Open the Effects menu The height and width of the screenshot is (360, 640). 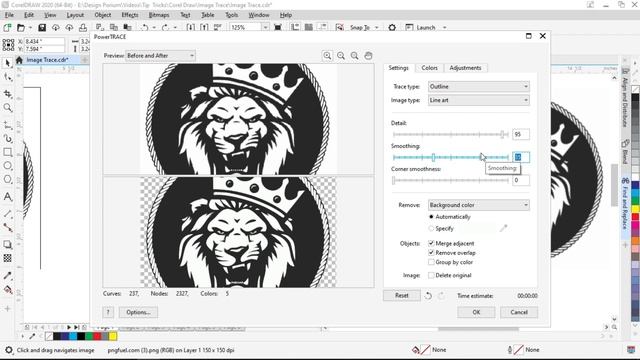click(130, 15)
